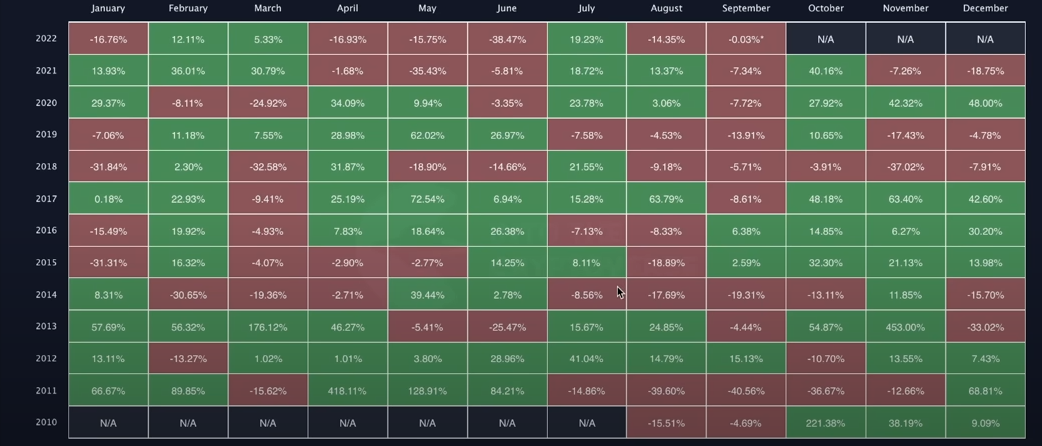Select the September column header
Image resolution: width=1042 pixels, height=446 pixels.
tap(746, 8)
